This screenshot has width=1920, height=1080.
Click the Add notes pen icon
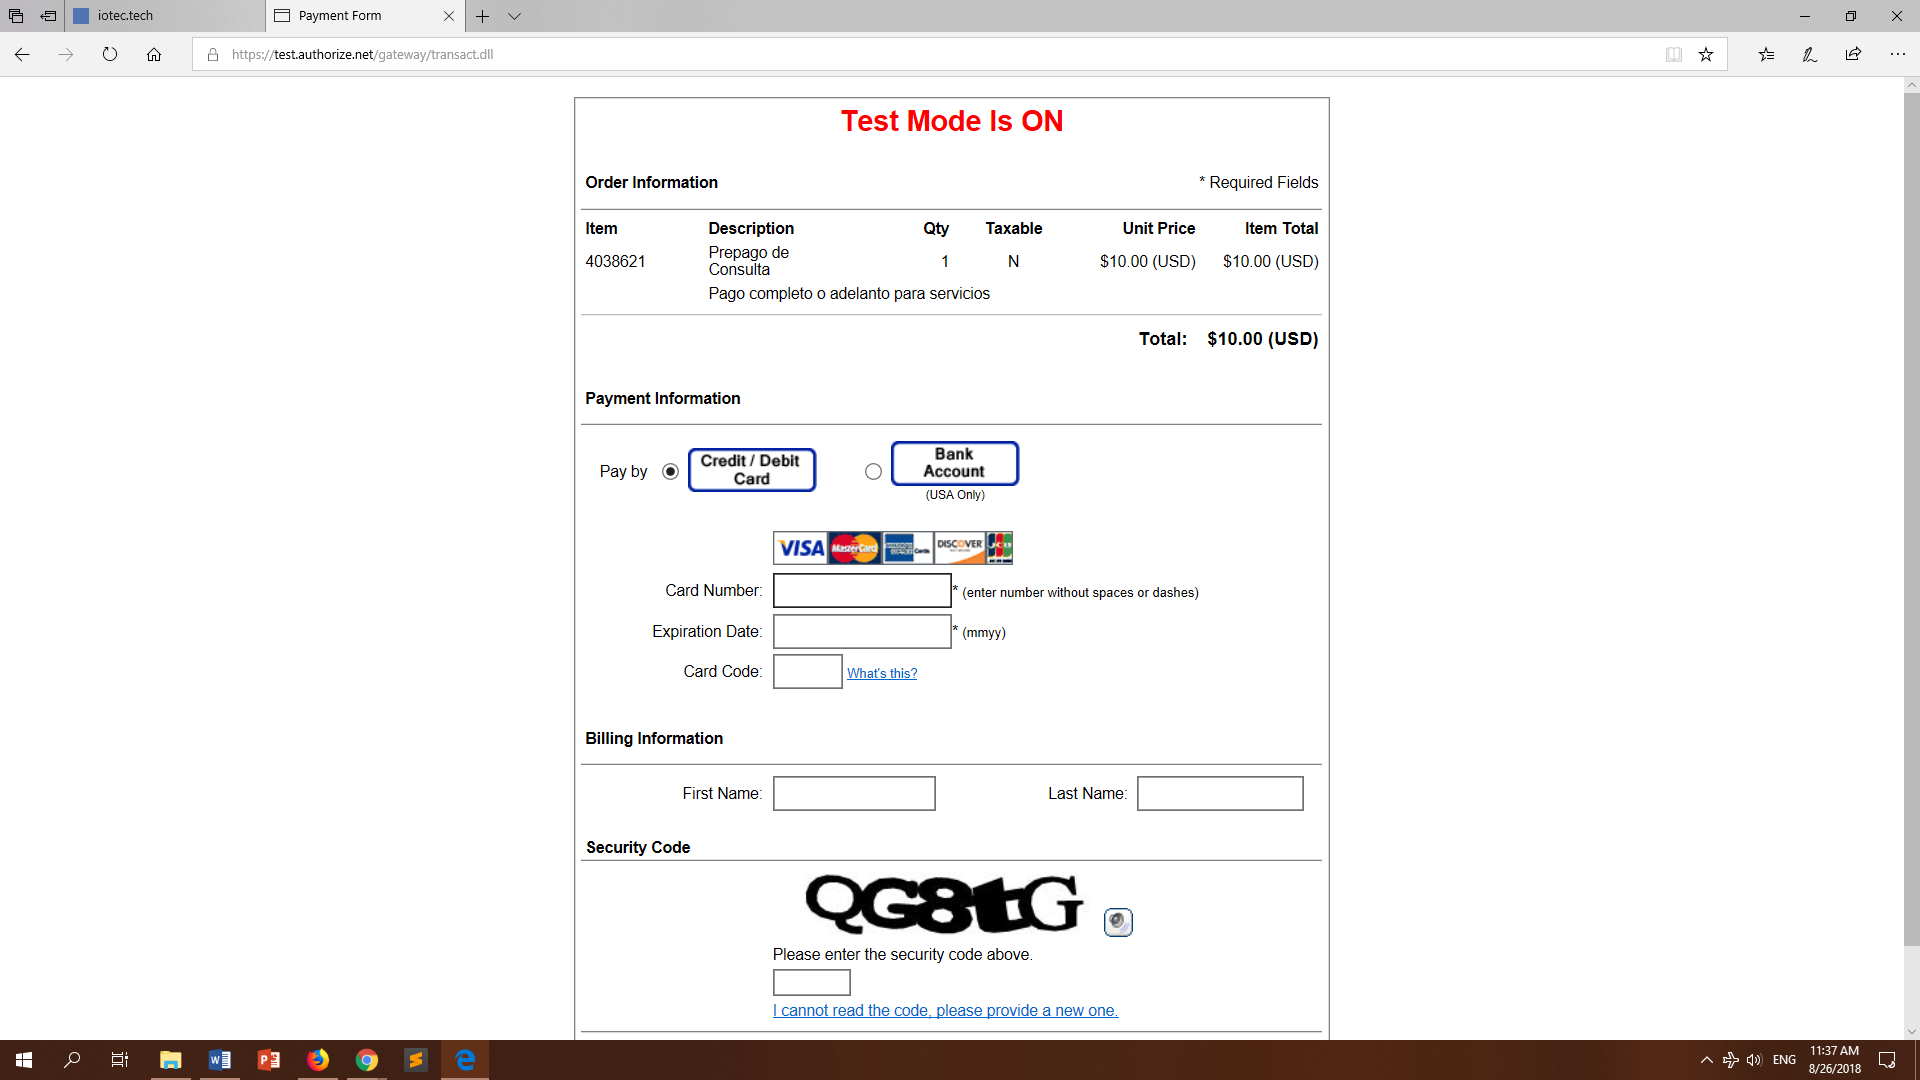pos(1809,55)
